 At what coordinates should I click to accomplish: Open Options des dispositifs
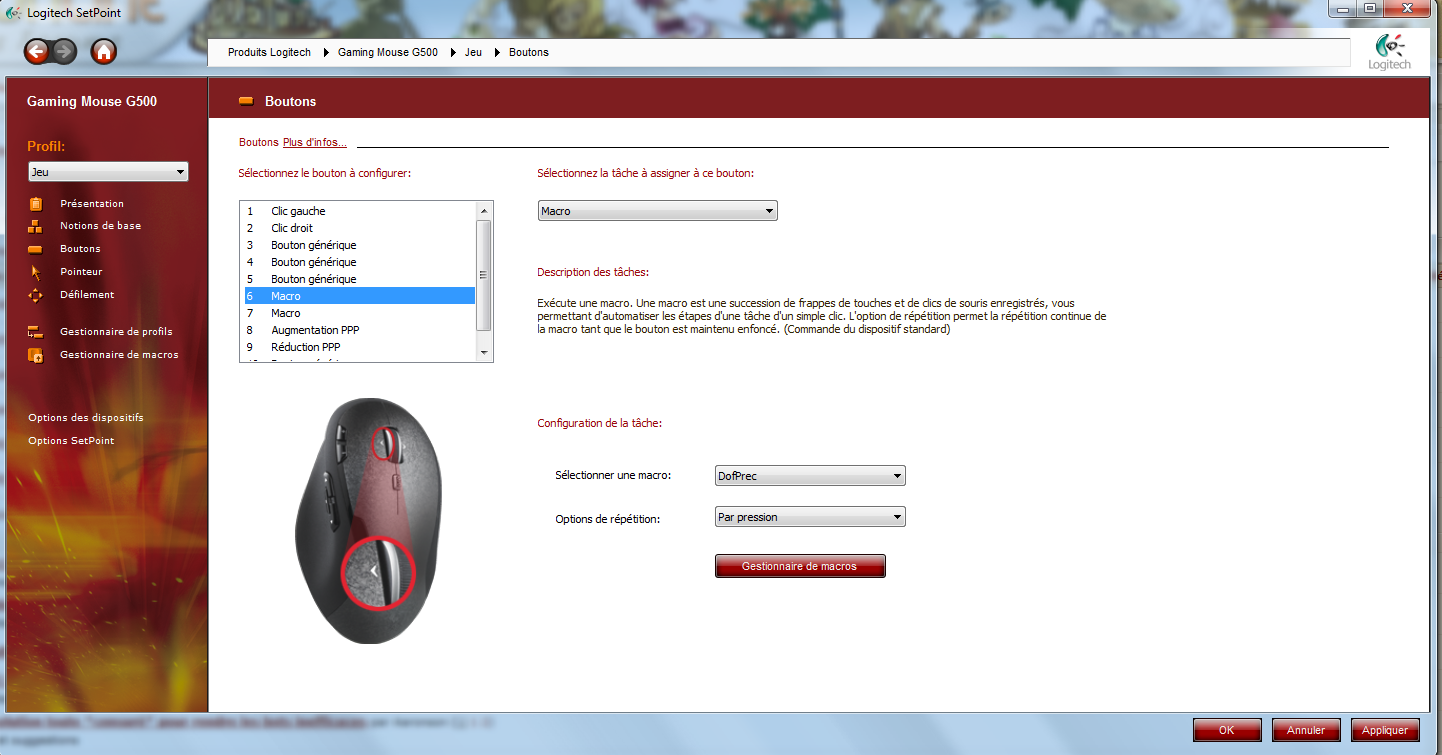(x=86, y=418)
